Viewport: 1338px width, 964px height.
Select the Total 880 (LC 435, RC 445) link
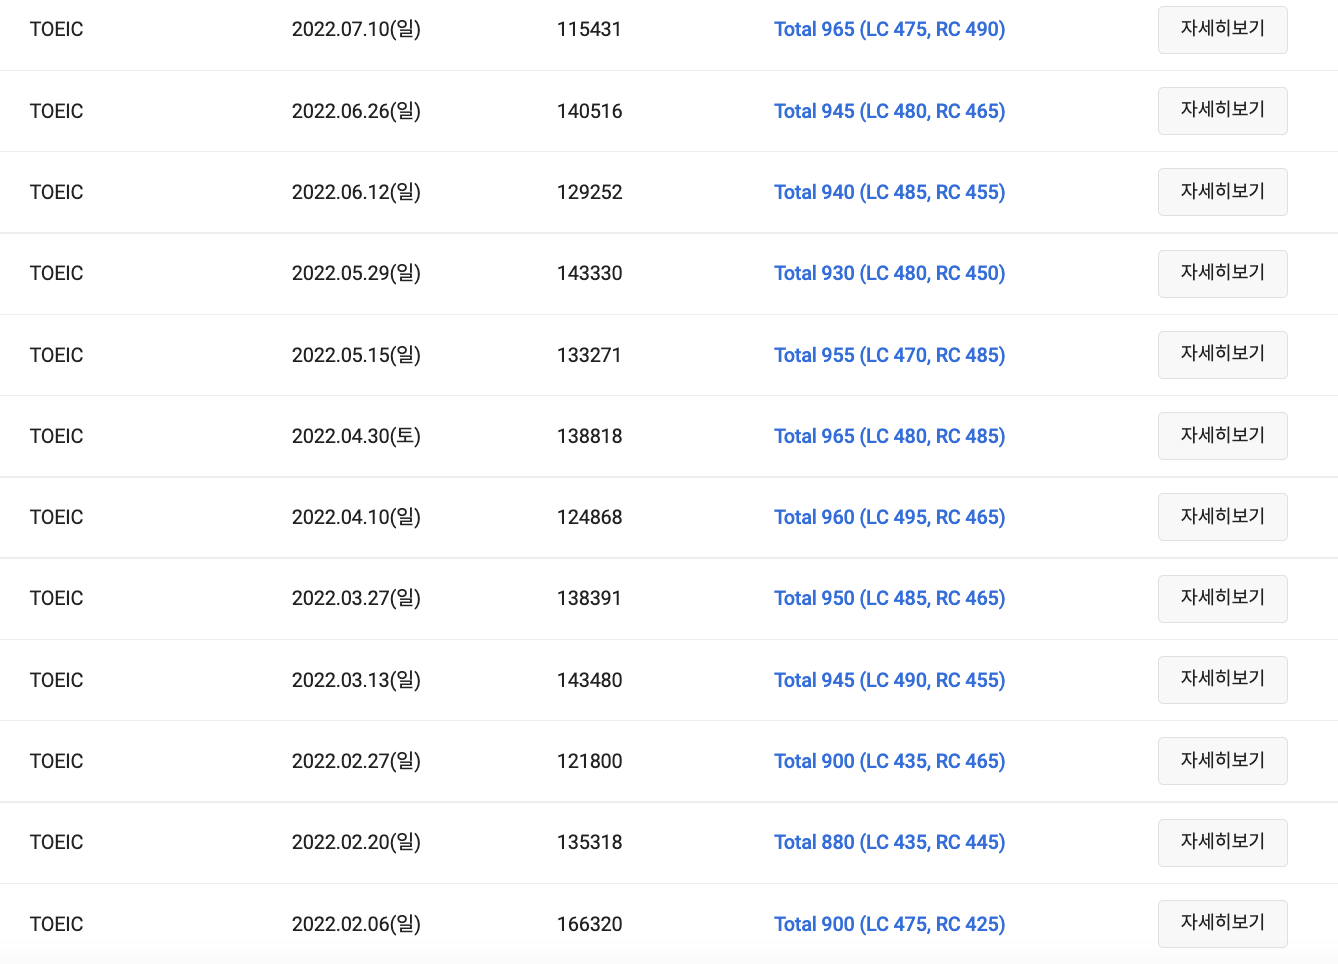tap(889, 842)
